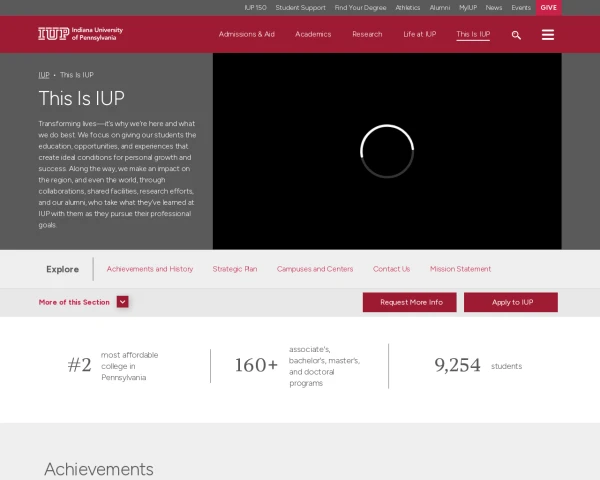Open MyIUP in top utility bar
Image resolution: width=600 pixels, height=480 pixels.
tap(468, 7)
